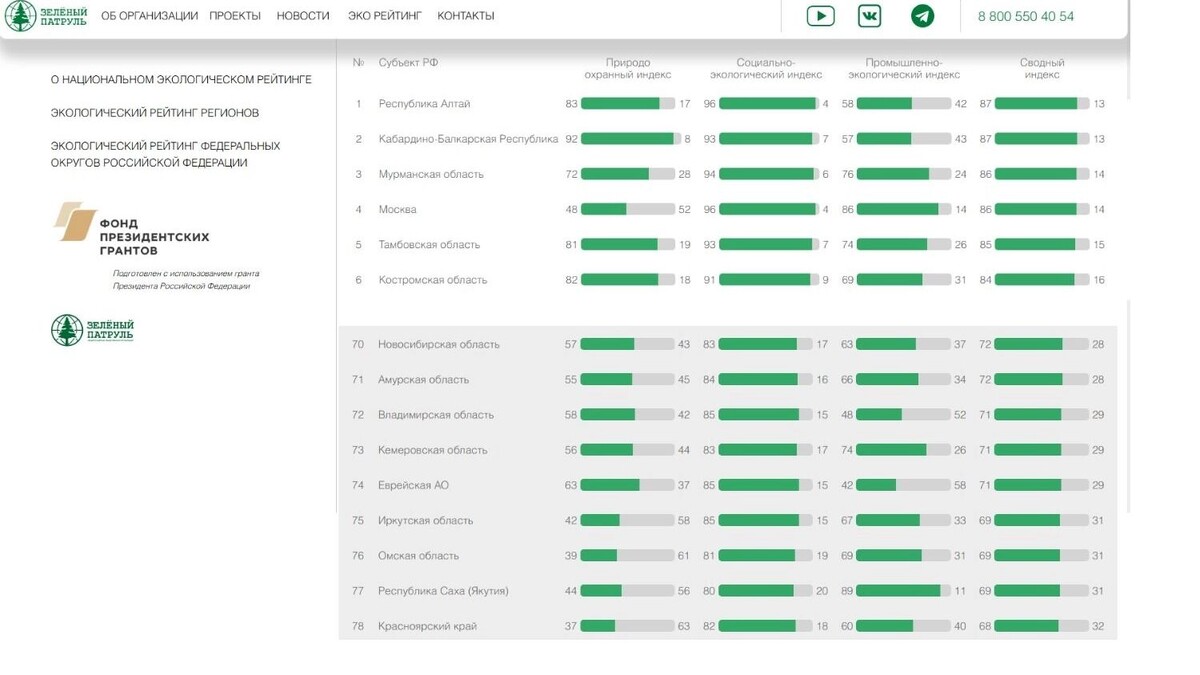Click Красноярский край progress bar
Image resolution: width=1200 pixels, height=675 pixels.
coord(630,625)
